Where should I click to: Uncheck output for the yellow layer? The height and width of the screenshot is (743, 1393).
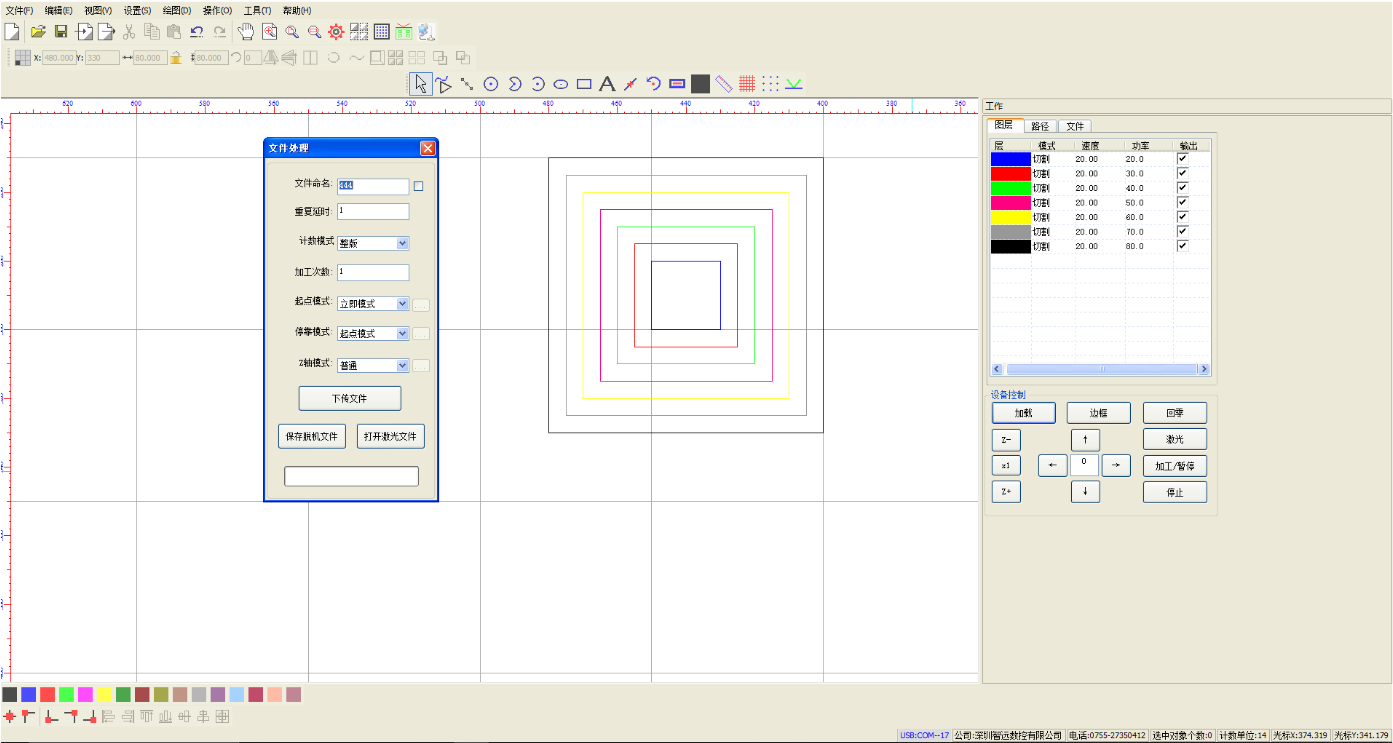(1183, 217)
